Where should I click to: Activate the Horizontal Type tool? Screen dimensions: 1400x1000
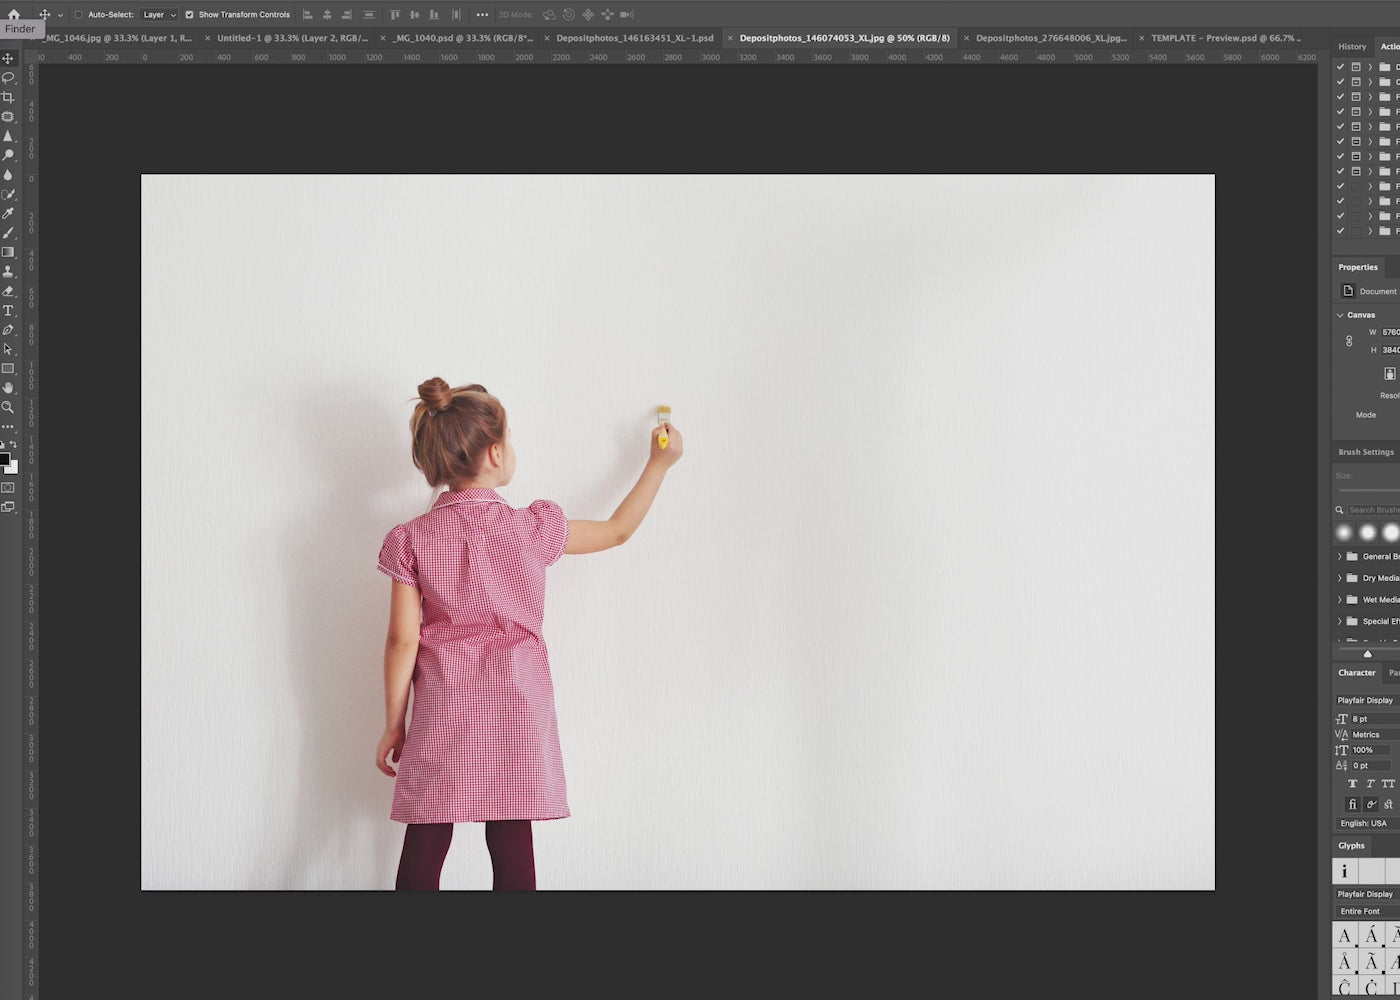(8, 311)
